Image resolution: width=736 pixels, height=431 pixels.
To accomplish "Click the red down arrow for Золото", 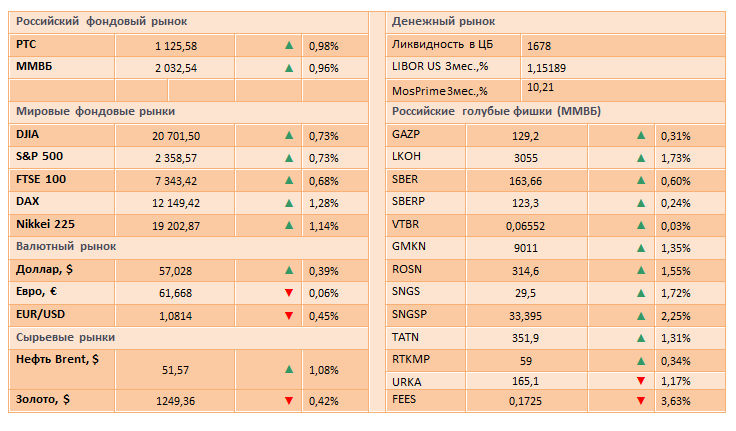I will tap(288, 401).
